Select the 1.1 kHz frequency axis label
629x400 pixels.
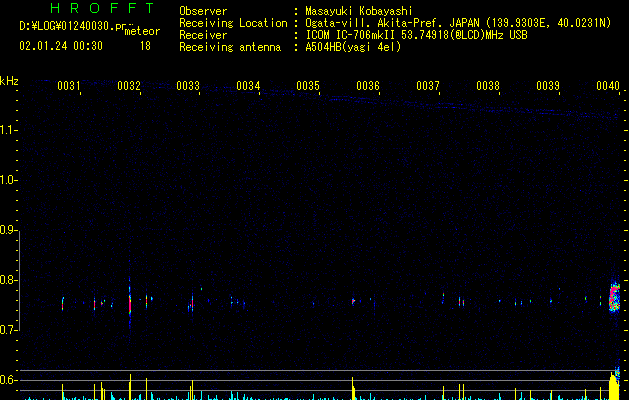pyautogui.click(x=8, y=130)
